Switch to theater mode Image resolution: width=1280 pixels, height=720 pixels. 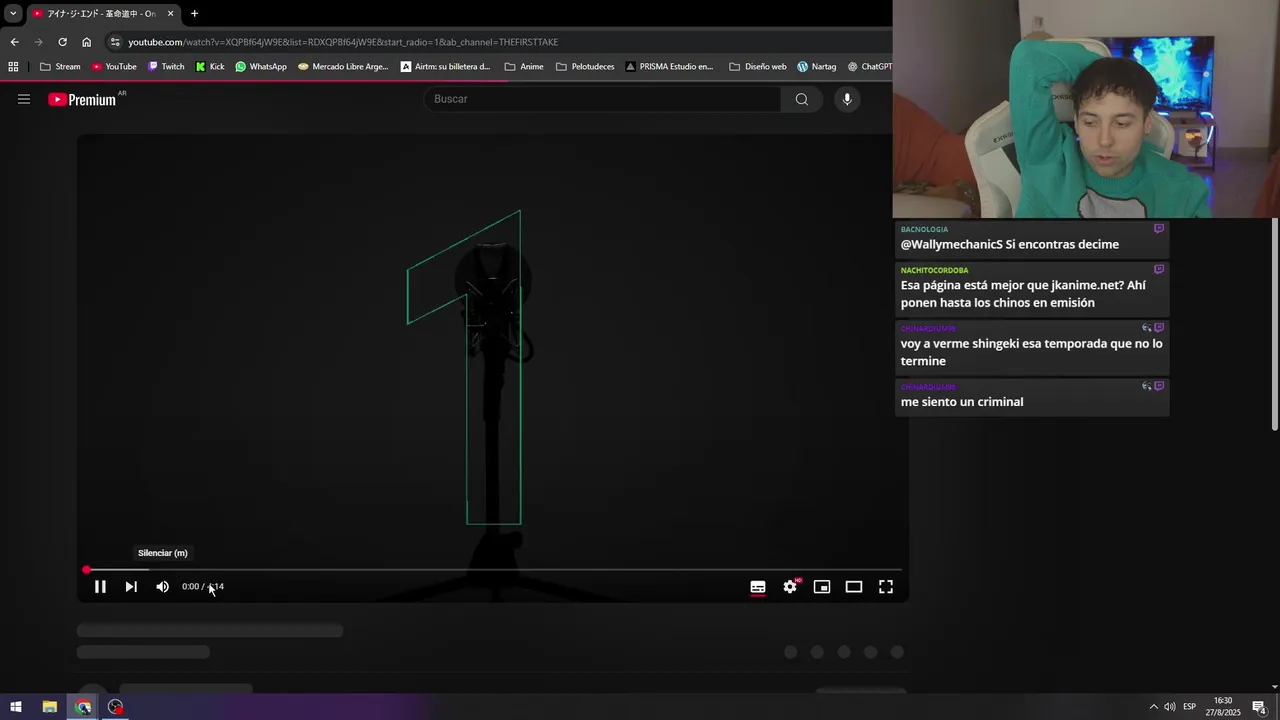click(854, 587)
